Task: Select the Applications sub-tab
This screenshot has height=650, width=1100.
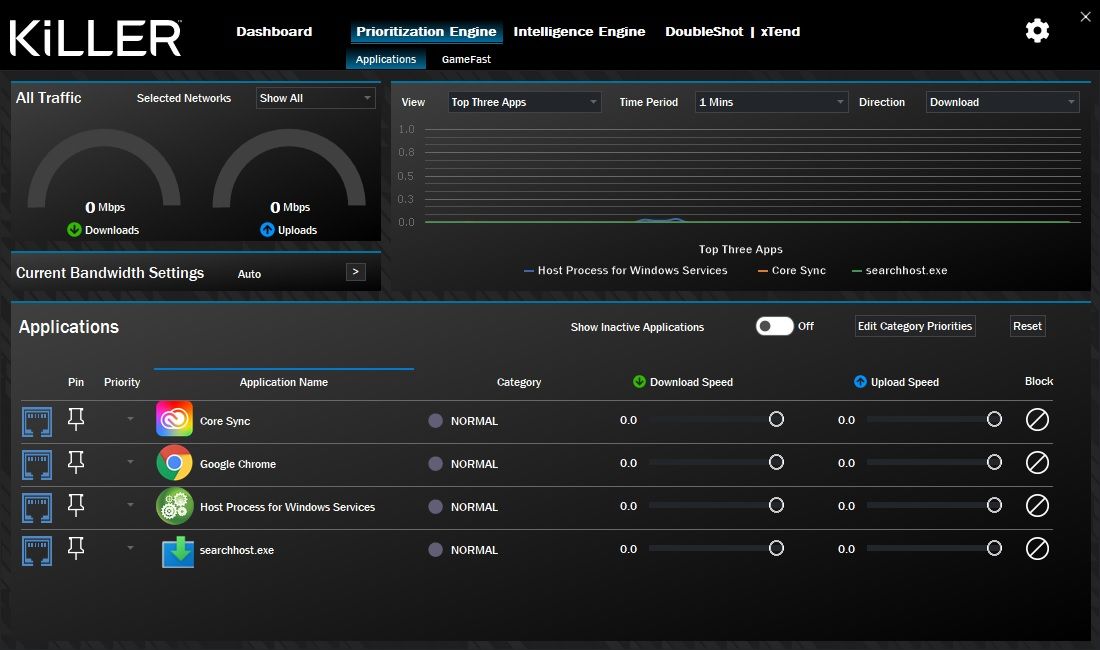Action: coord(386,59)
